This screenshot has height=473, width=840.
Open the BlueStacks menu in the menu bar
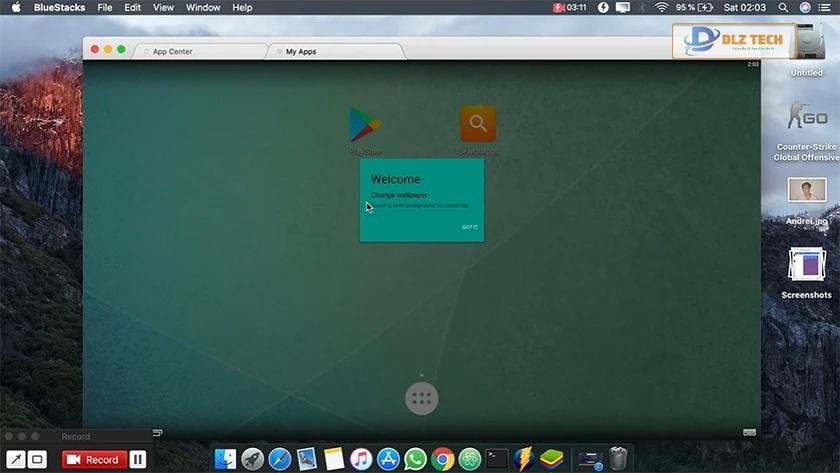59,7
